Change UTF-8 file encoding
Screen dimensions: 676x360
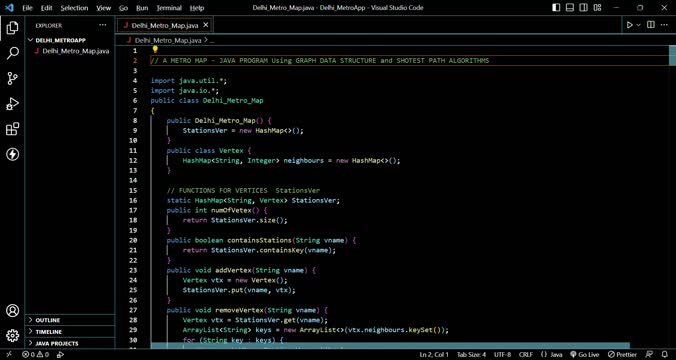(502, 354)
